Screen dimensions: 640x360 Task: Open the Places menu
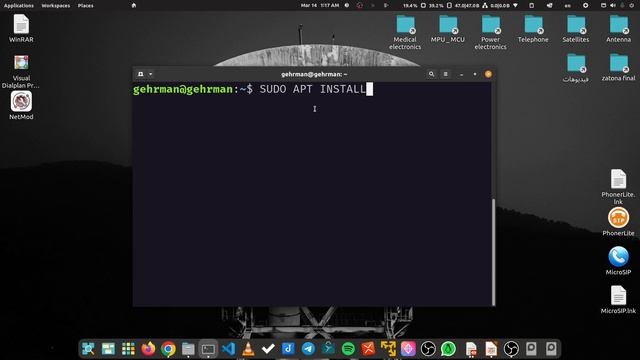click(x=86, y=6)
